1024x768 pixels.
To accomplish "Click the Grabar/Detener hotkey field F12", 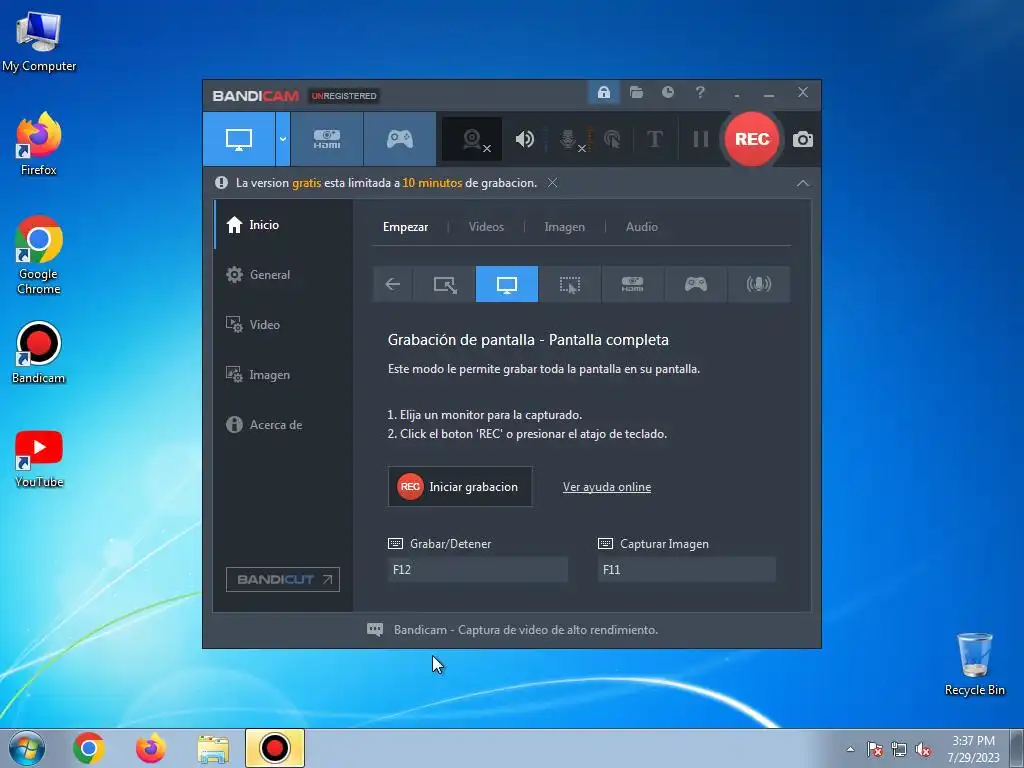I will pos(477,569).
